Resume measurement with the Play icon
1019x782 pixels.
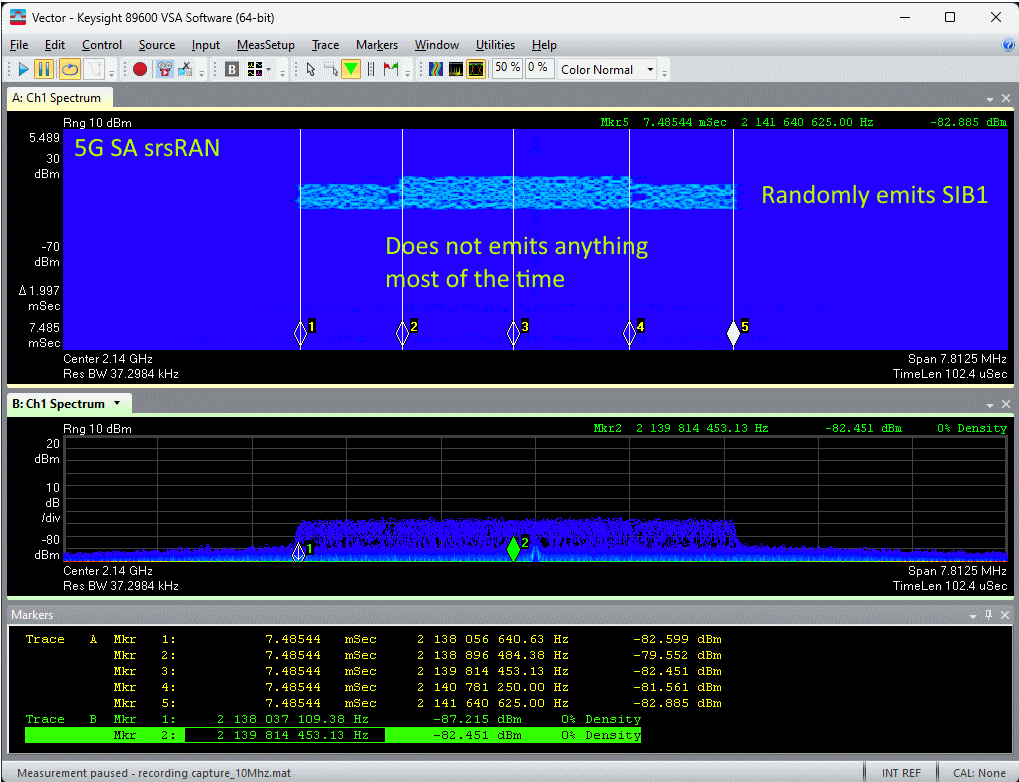point(24,69)
